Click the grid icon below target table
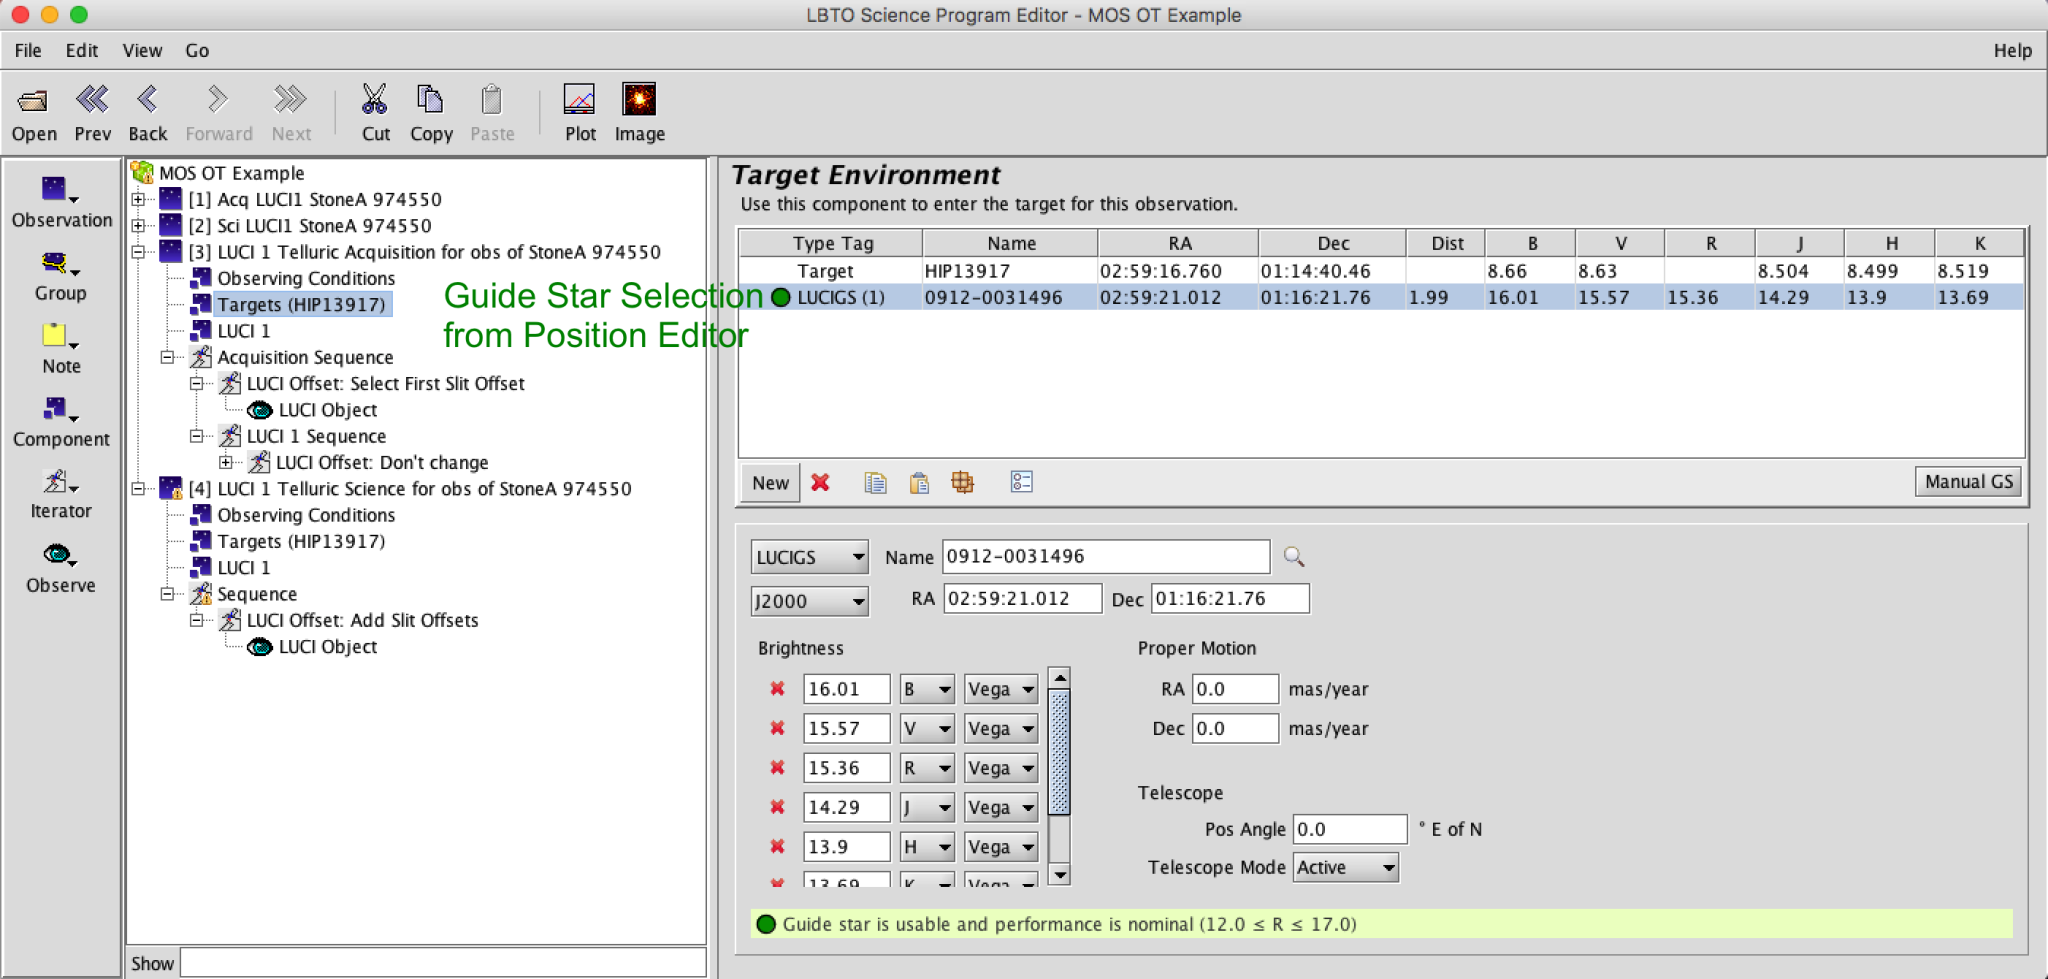Viewport: 2048px width, 979px height. coord(962,483)
